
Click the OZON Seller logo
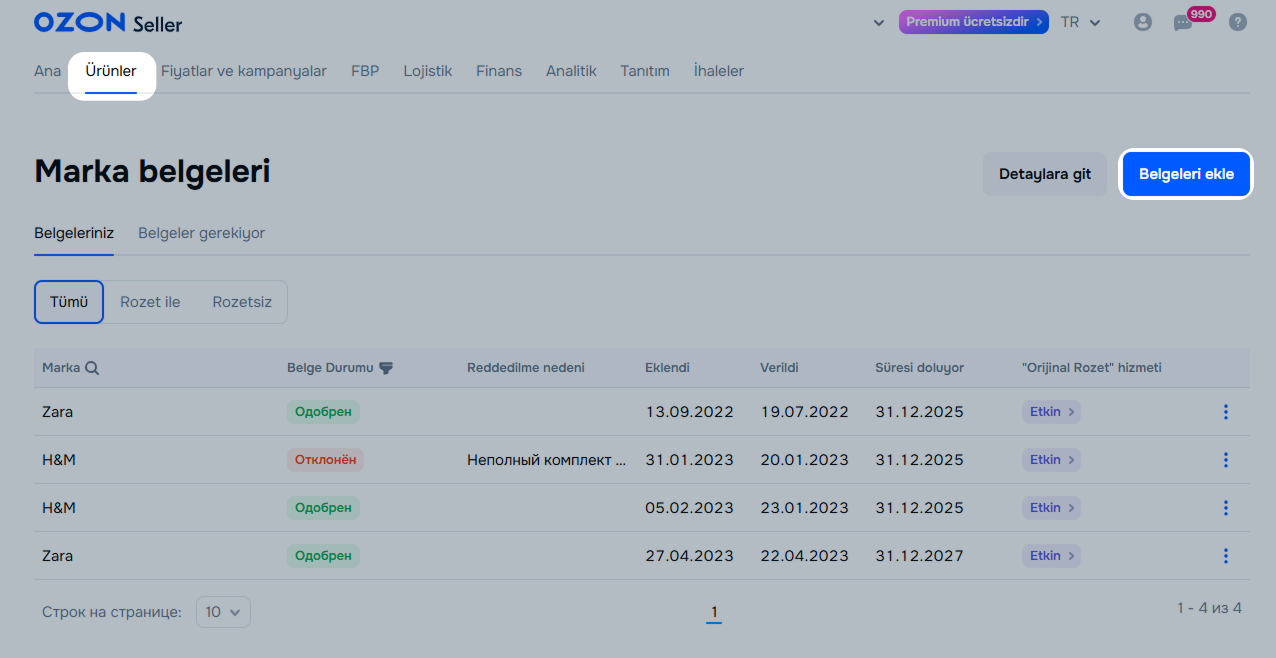click(108, 22)
